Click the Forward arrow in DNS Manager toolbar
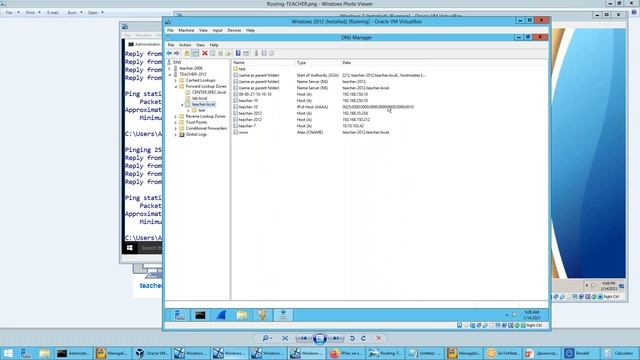This screenshot has height=360, width=640. [x=176, y=53]
